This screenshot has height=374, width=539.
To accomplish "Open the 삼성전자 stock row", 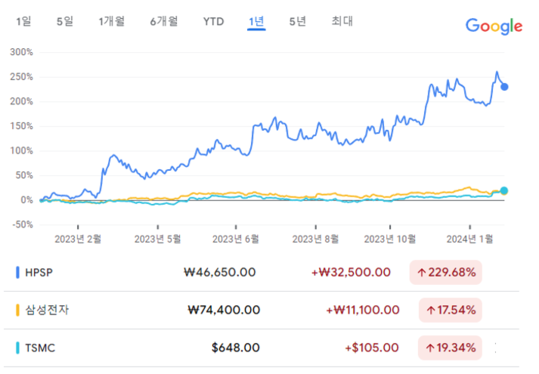I will 261,310.
